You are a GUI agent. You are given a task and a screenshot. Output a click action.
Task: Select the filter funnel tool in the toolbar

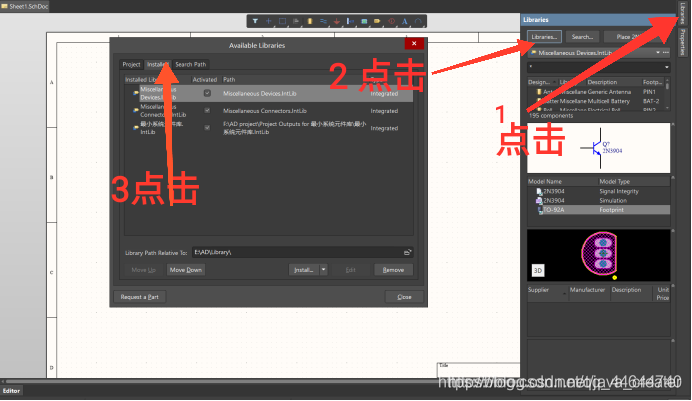[255, 21]
